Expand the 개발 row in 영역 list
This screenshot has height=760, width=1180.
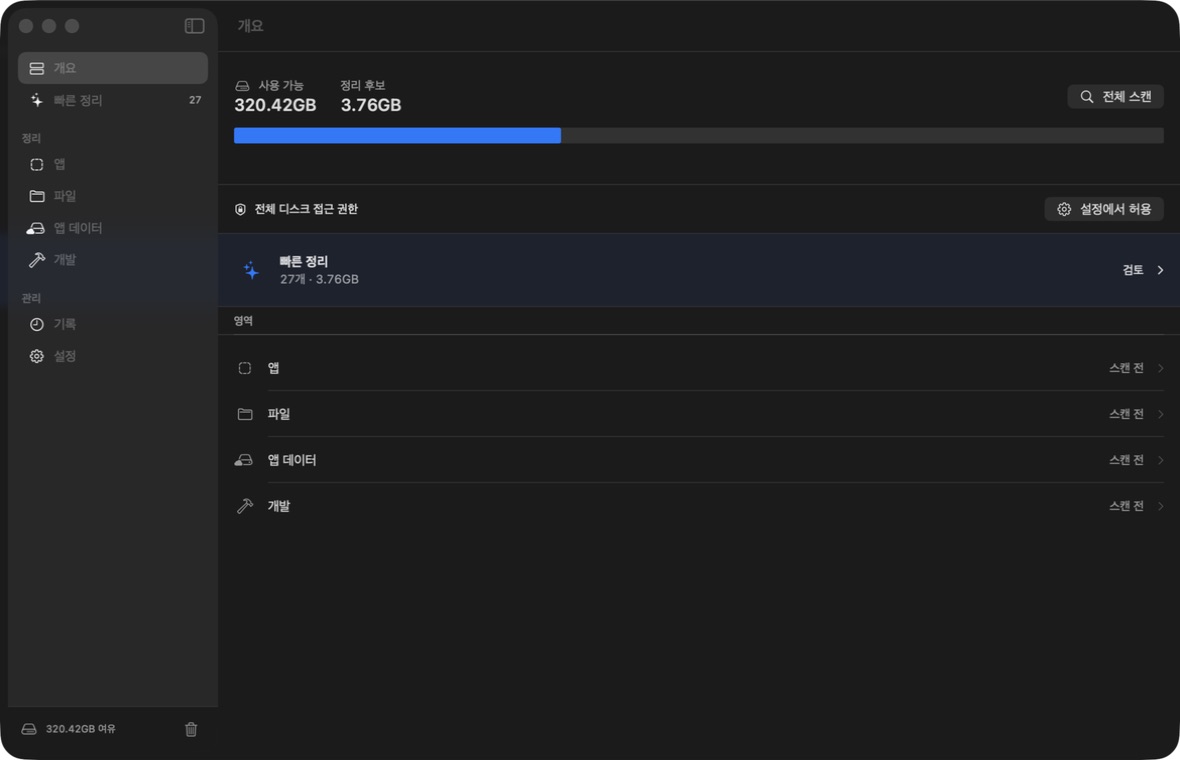(699, 506)
